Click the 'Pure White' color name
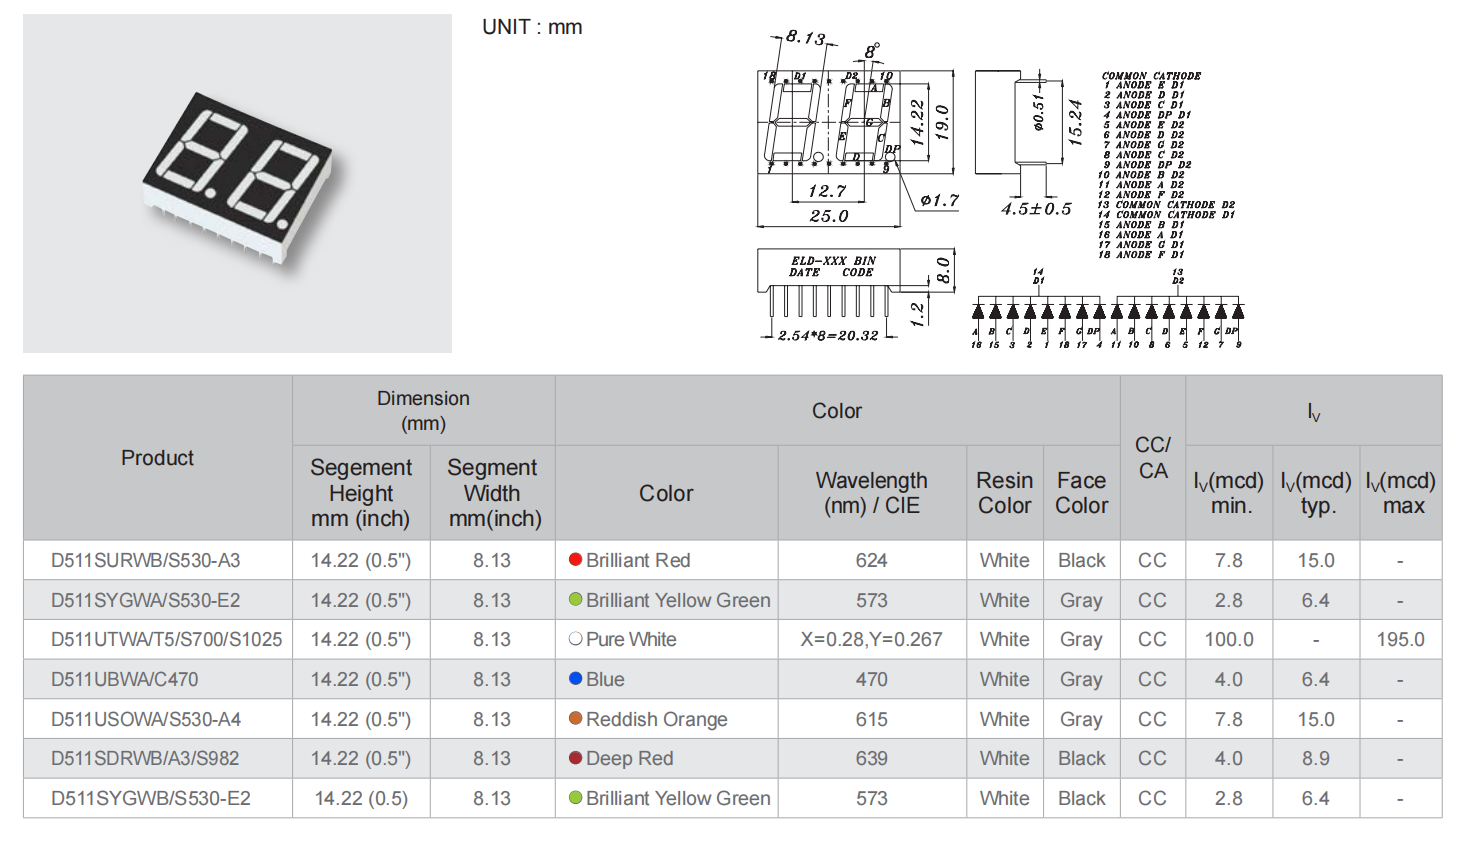Image resolution: width=1465 pixels, height=843 pixels. (x=631, y=639)
